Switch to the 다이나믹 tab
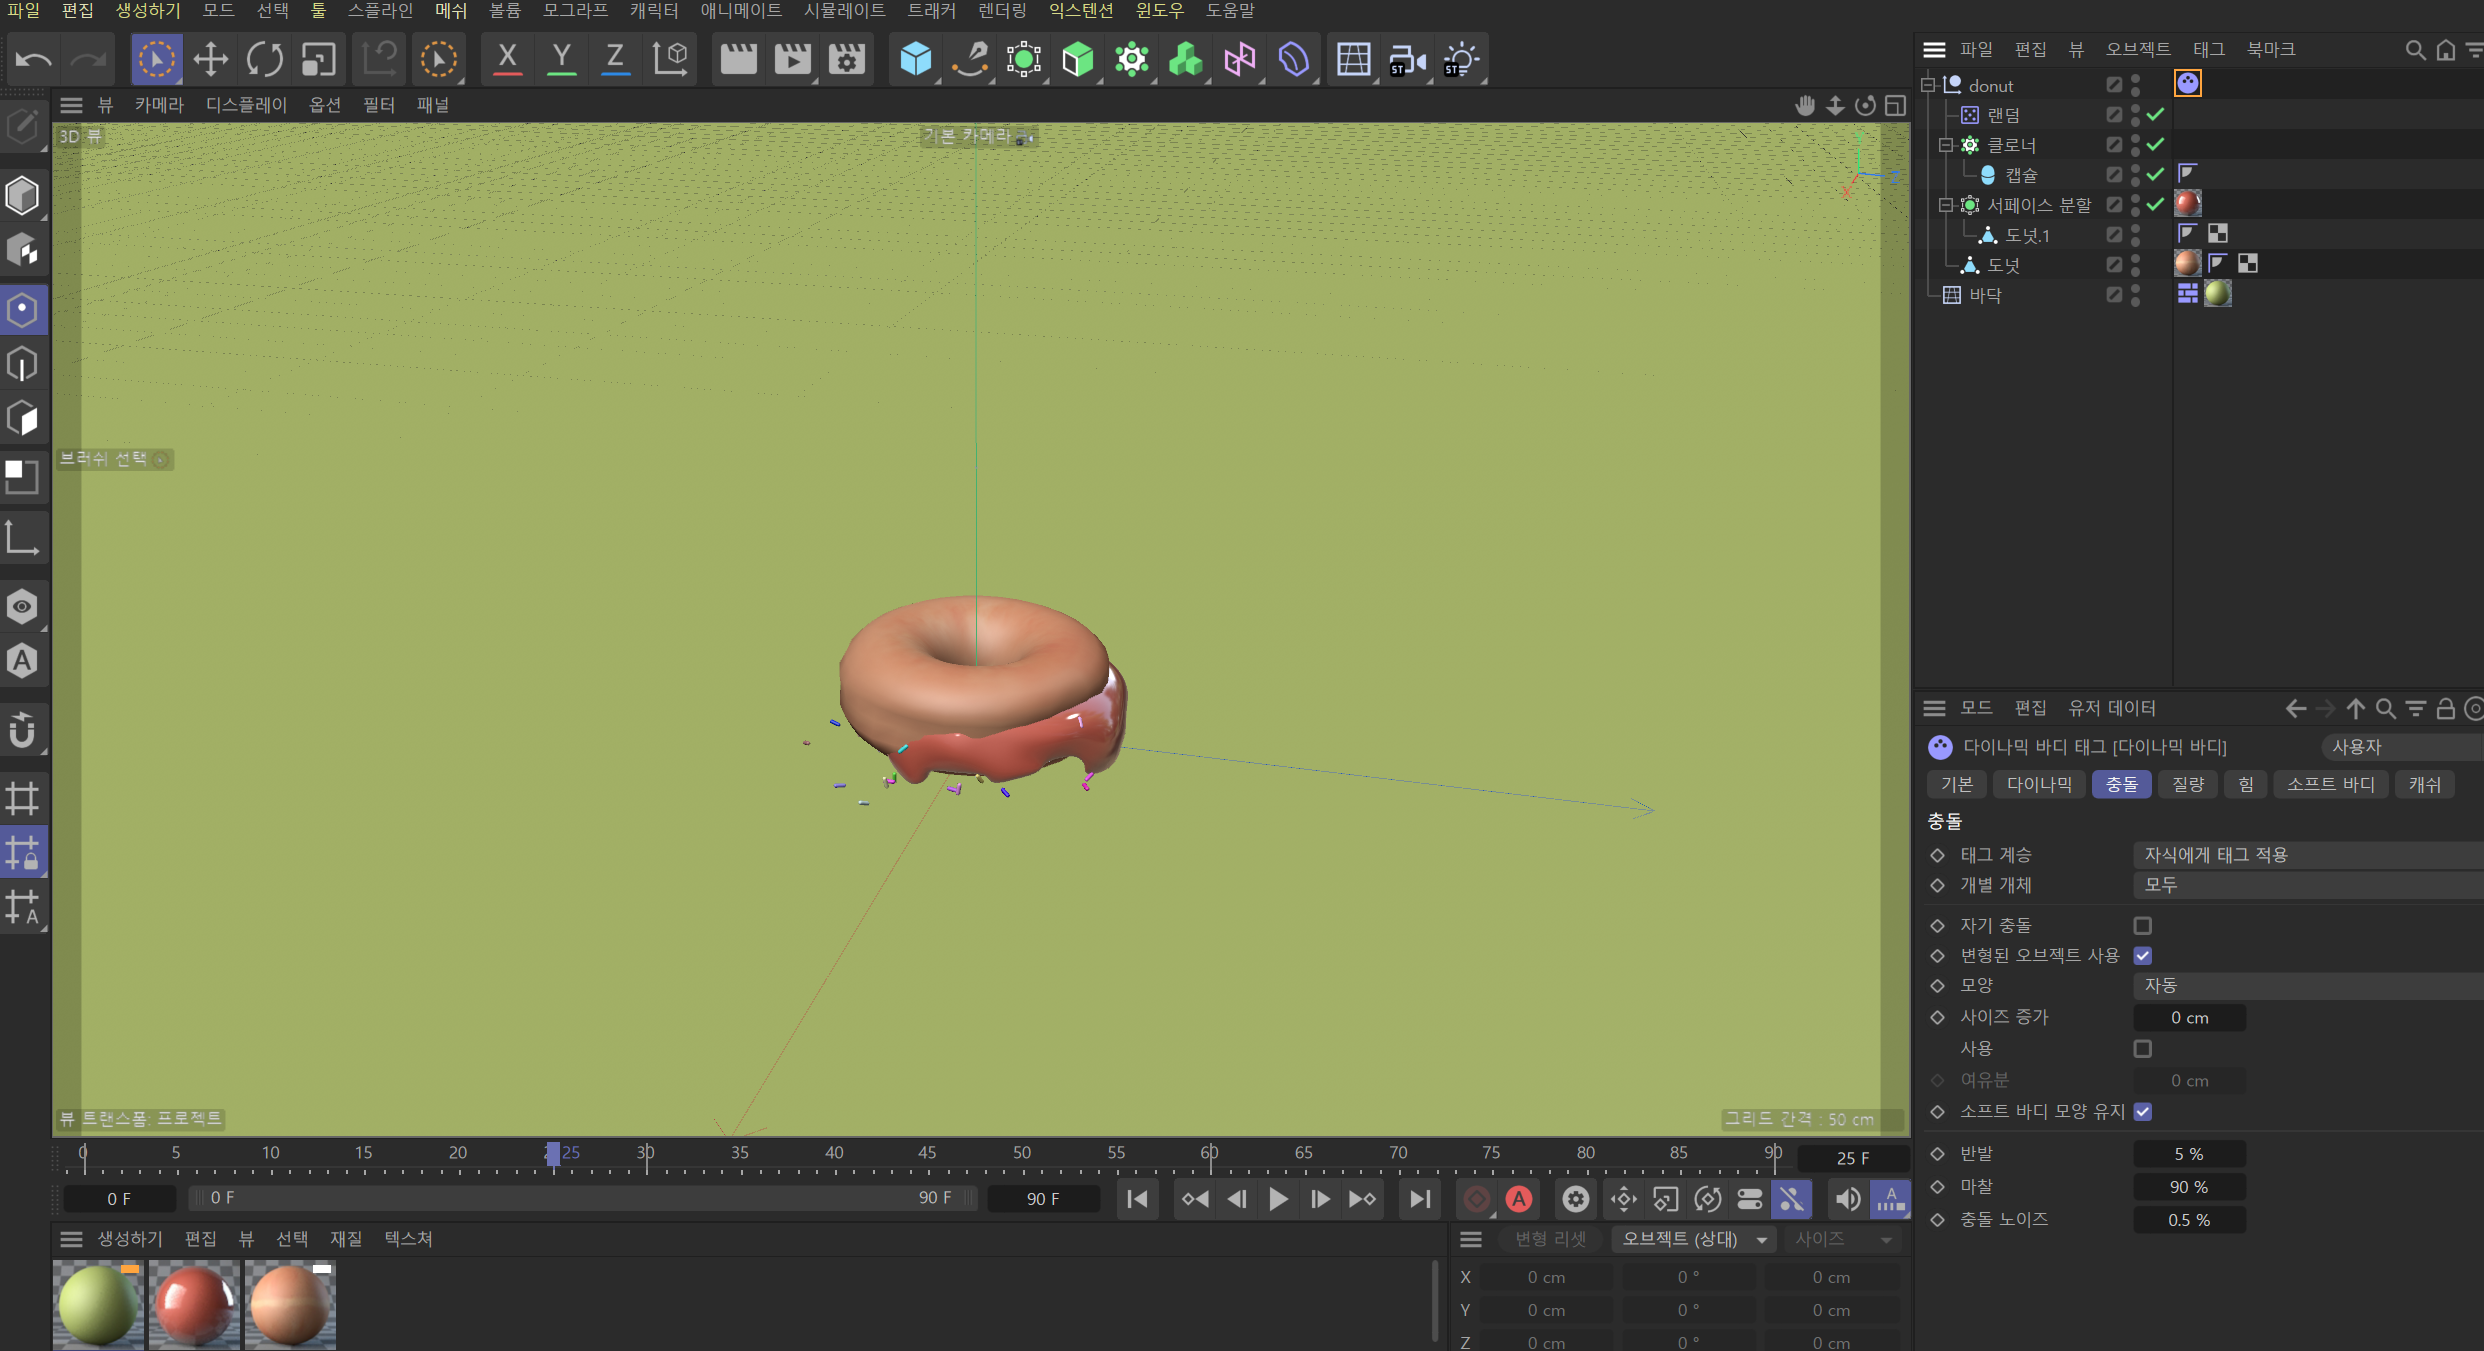2484x1351 pixels. [x=2039, y=784]
